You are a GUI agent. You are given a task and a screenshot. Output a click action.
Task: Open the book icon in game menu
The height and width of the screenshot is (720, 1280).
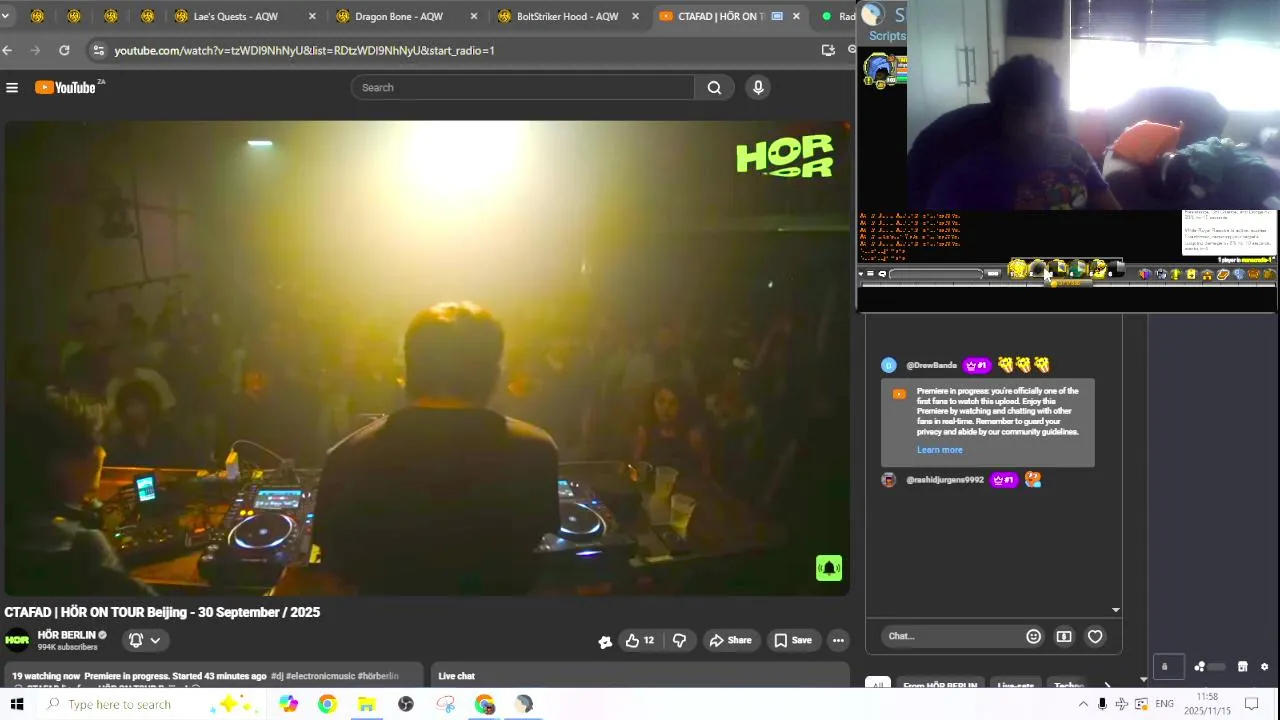[x=1223, y=274]
